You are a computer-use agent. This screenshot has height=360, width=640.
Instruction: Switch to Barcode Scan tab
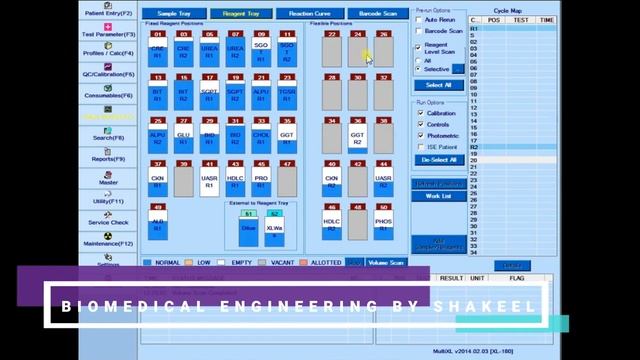[378, 13]
